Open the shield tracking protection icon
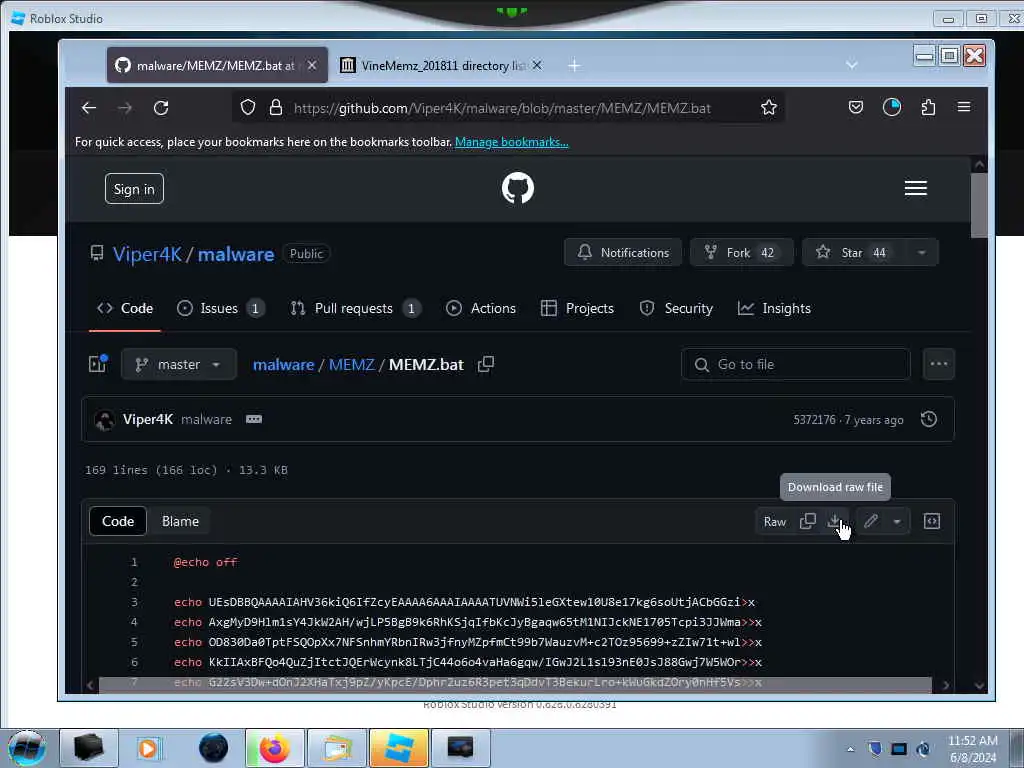The height and width of the screenshot is (768, 1024). click(248, 107)
